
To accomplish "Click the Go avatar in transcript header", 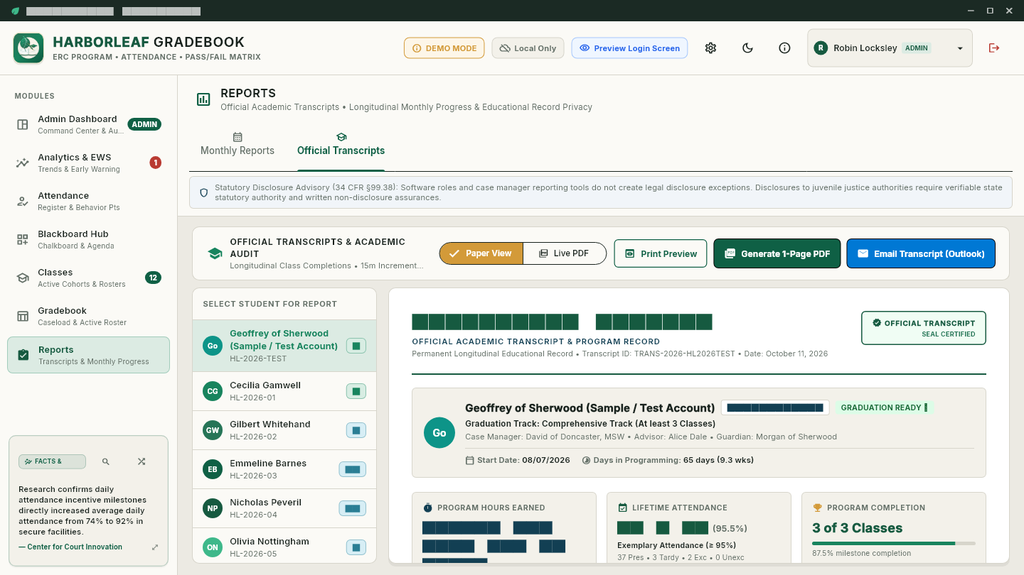I will point(440,433).
